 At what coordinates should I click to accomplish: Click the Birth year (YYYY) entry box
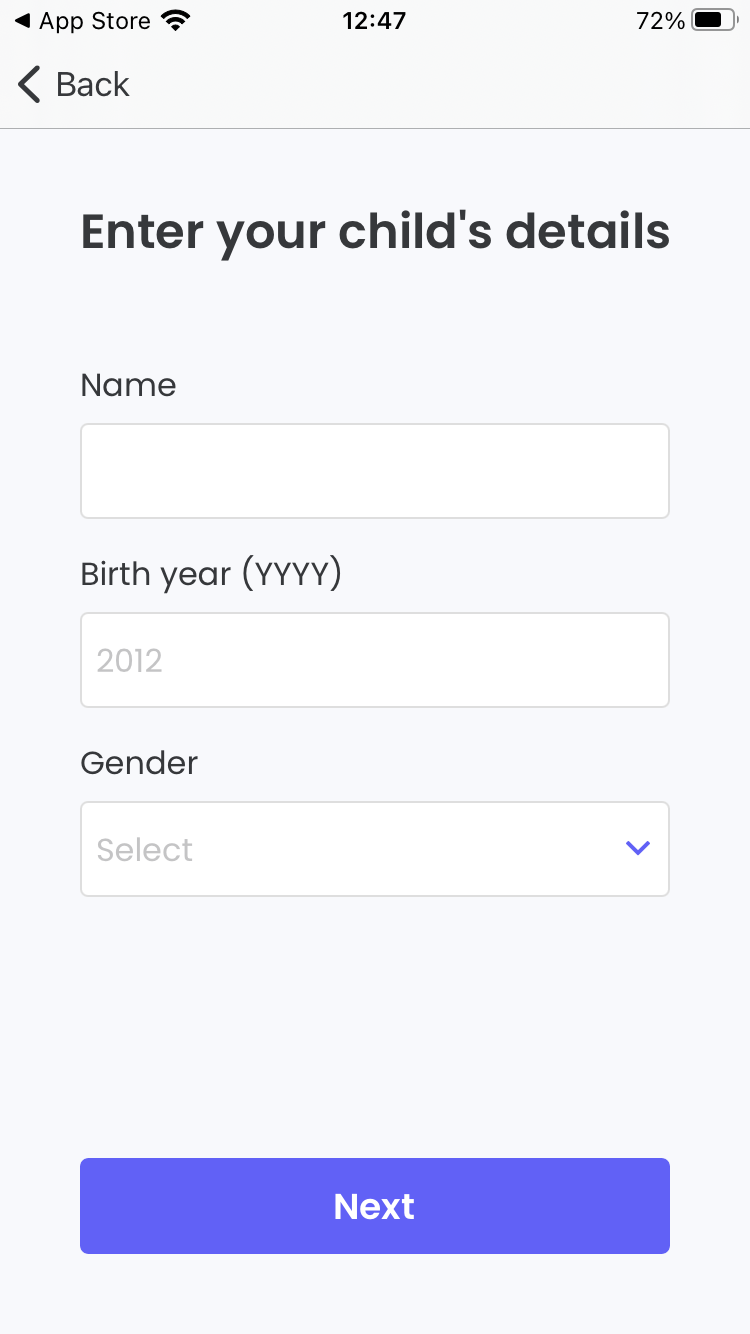pyautogui.click(x=375, y=659)
